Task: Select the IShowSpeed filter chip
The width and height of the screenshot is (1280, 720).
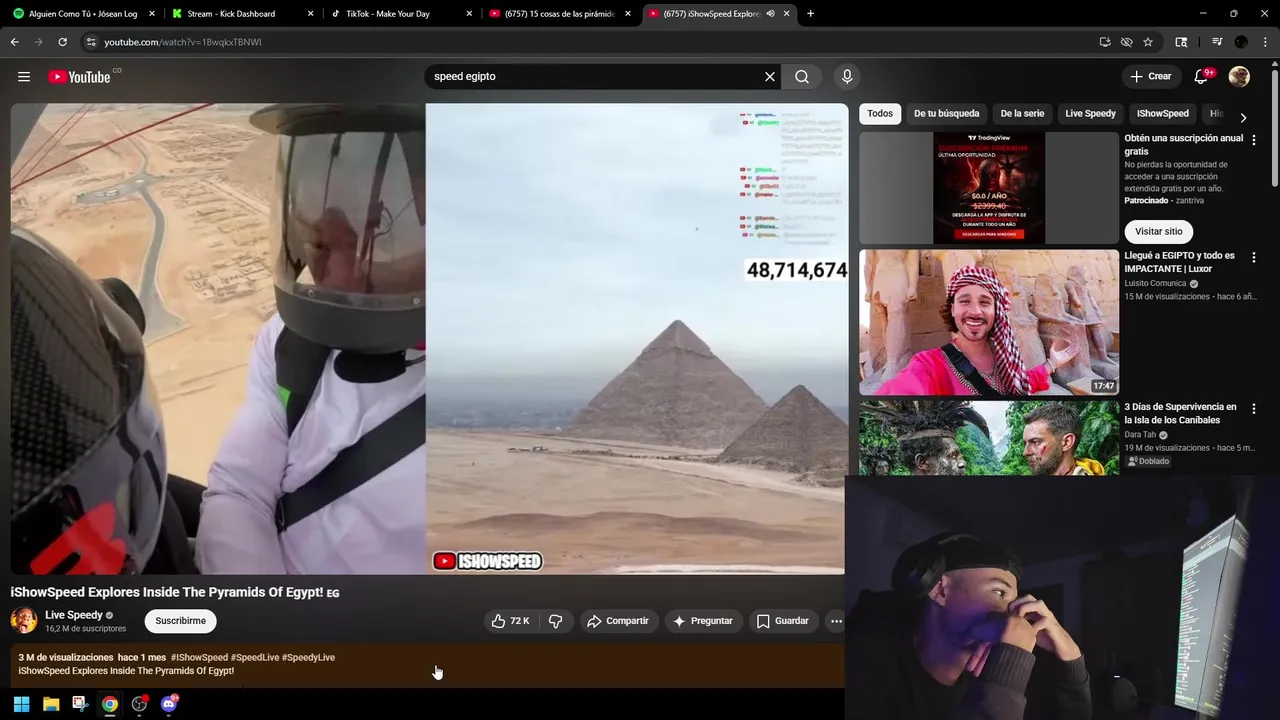Action: pyautogui.click(x=1162, y=114)
